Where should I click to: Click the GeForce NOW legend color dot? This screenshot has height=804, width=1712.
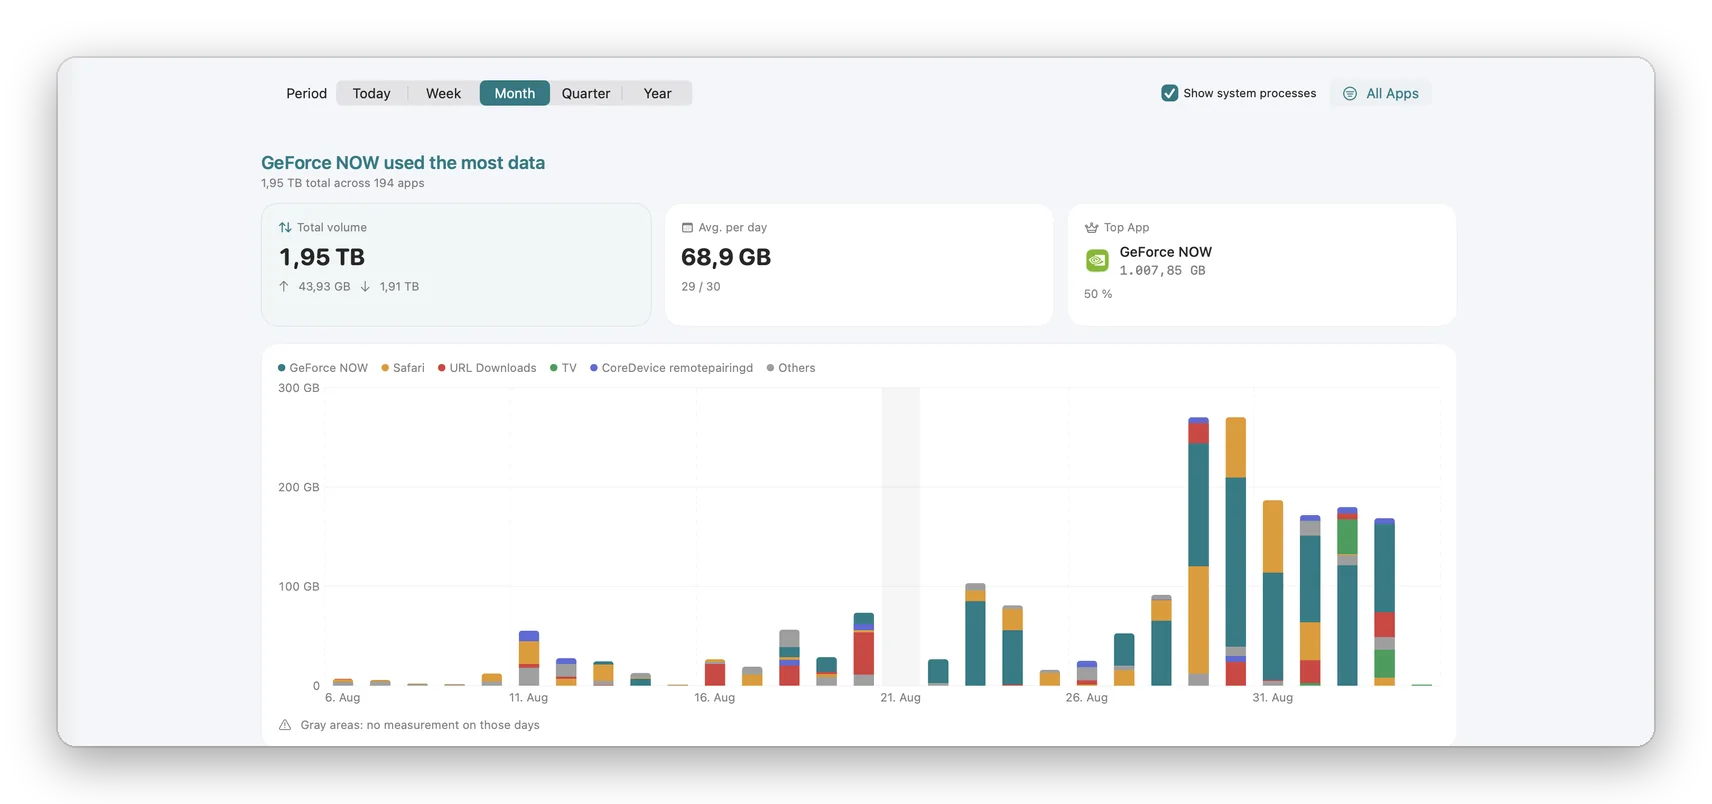click(x=282, y=368)
